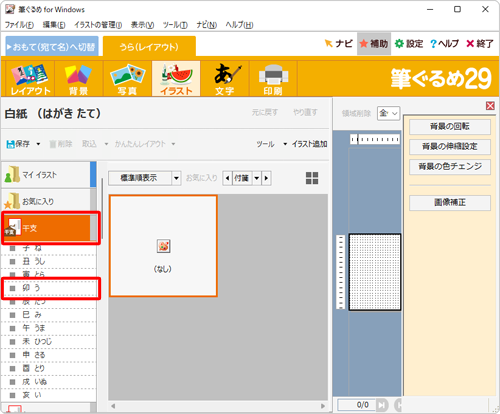Click 背景の回転 button

450,127
